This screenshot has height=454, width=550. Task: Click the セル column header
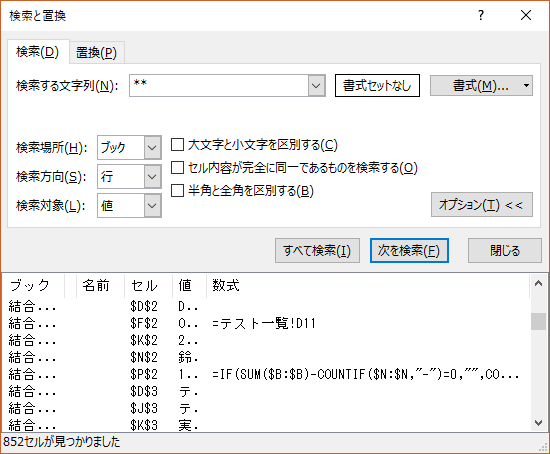pyautogui.click(x=148, y=285)
